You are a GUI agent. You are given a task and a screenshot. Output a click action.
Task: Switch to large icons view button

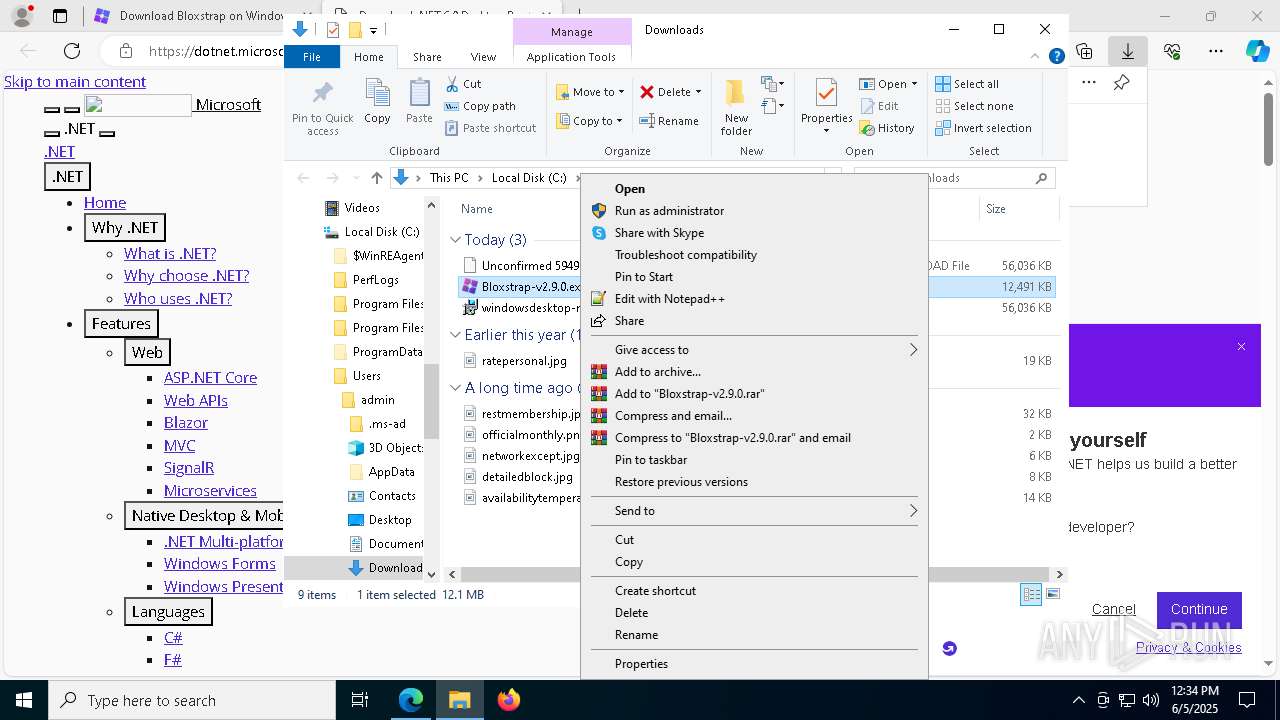click(1052, 595)
